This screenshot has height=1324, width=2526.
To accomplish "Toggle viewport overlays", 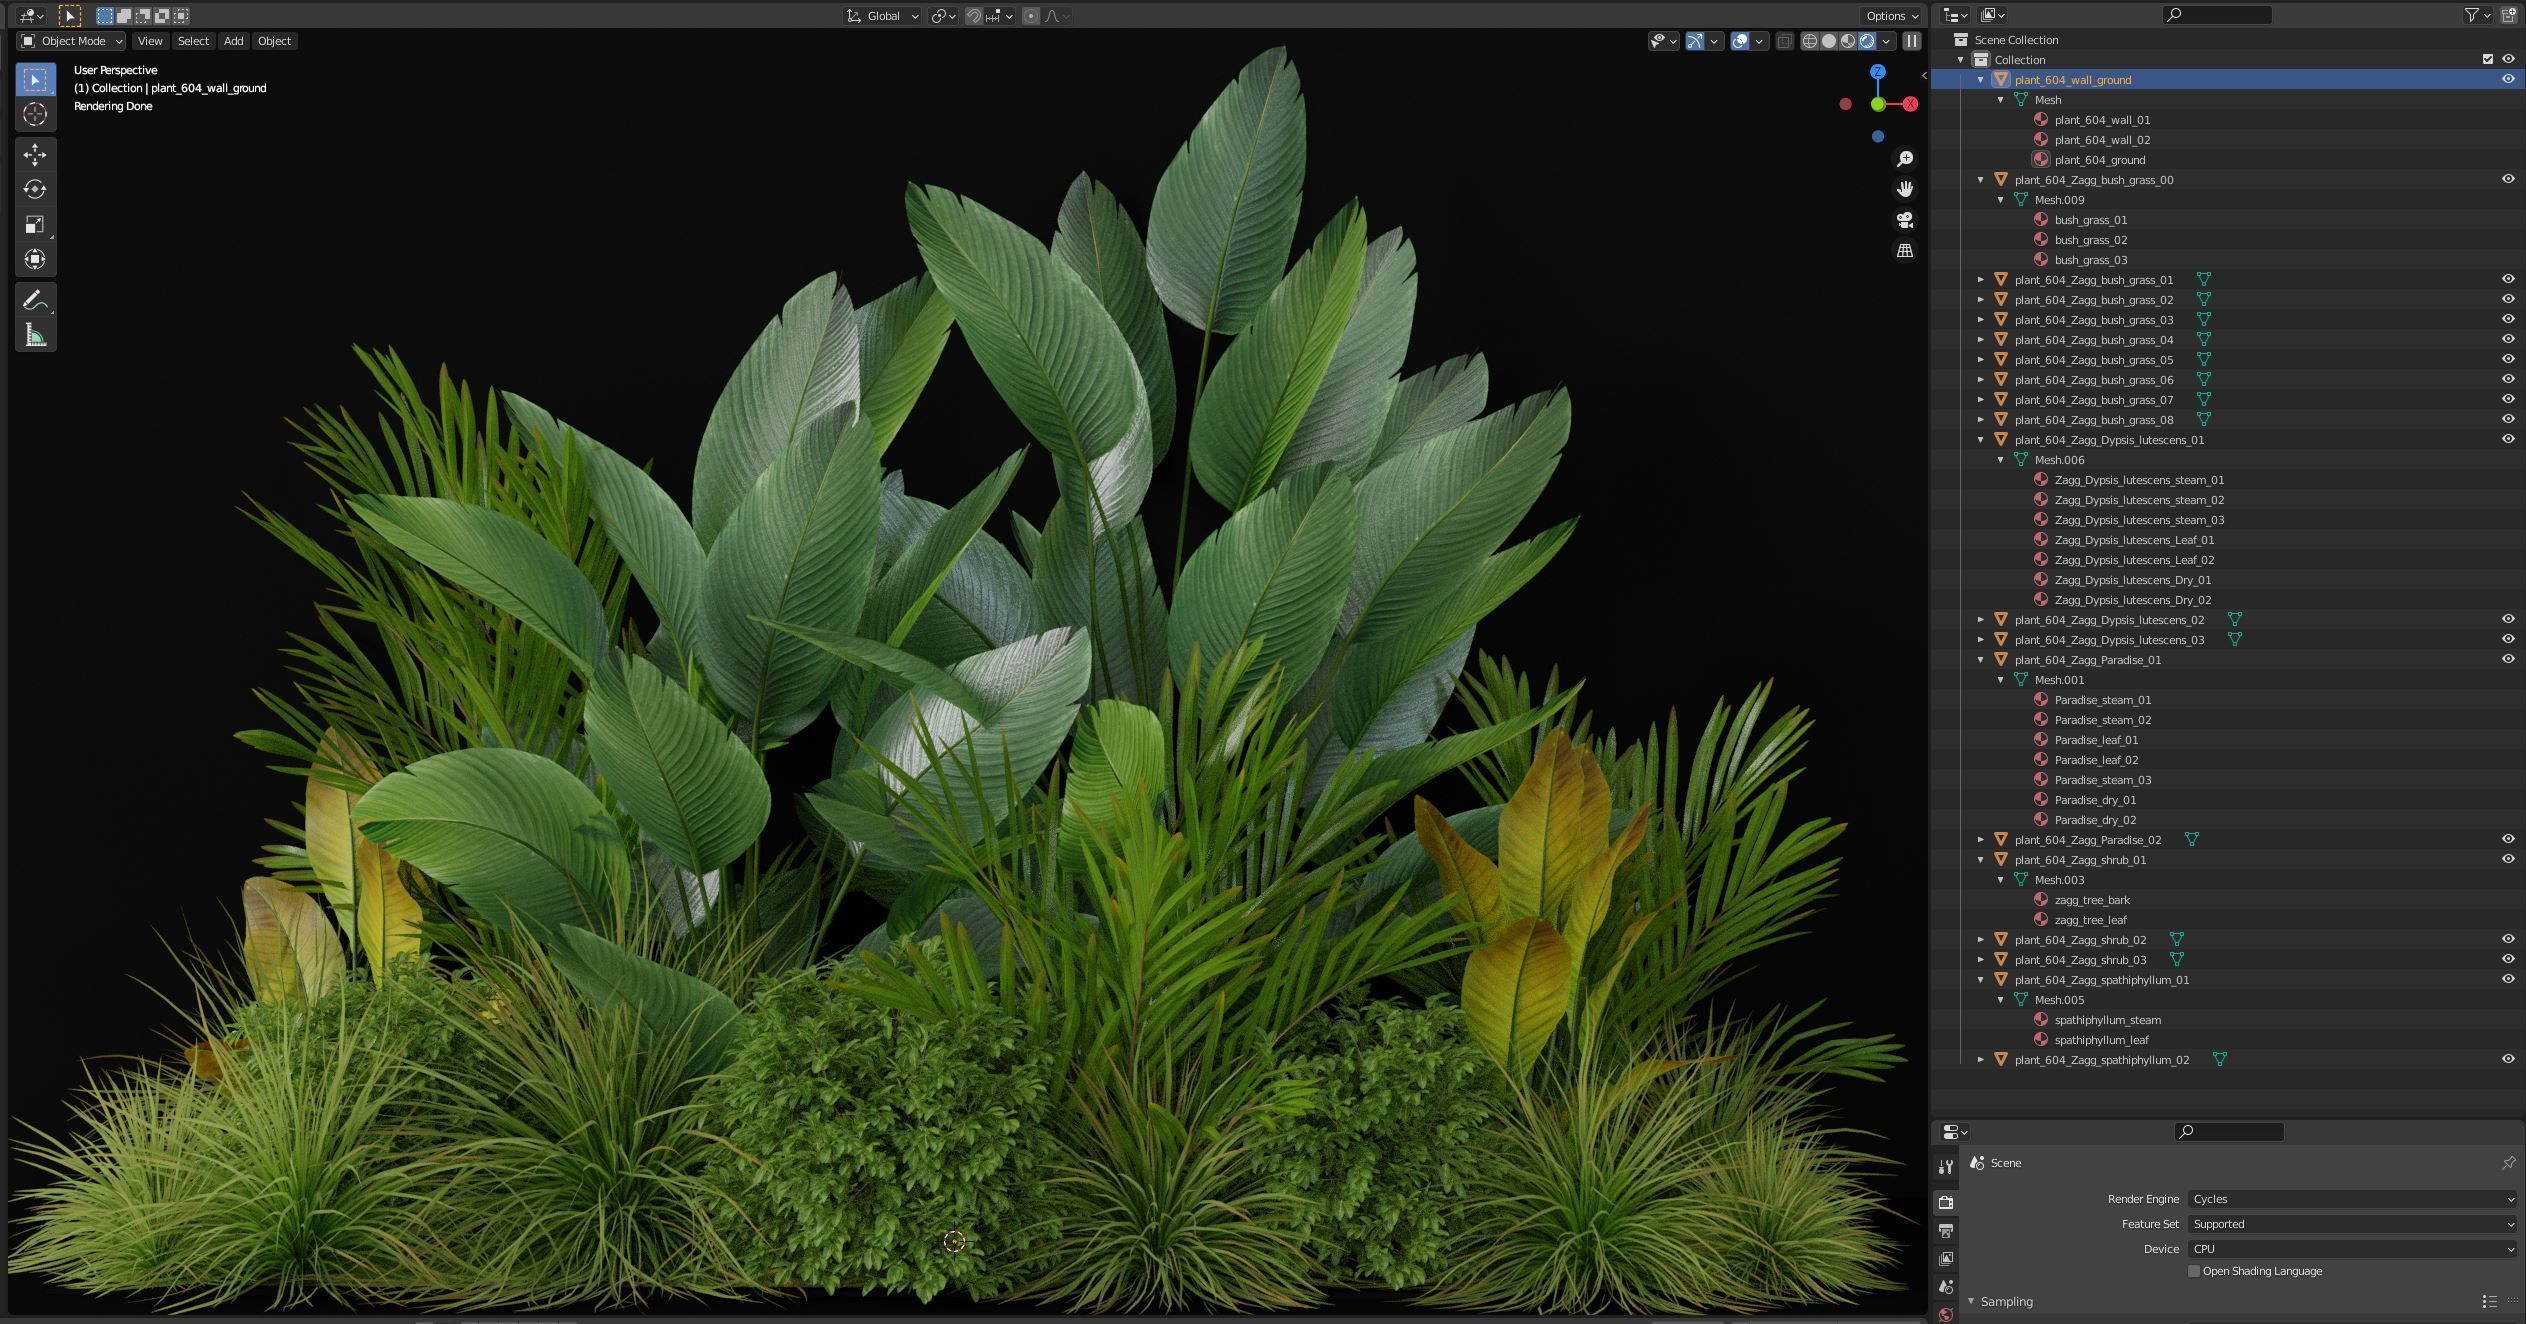I will (1740, 41).
